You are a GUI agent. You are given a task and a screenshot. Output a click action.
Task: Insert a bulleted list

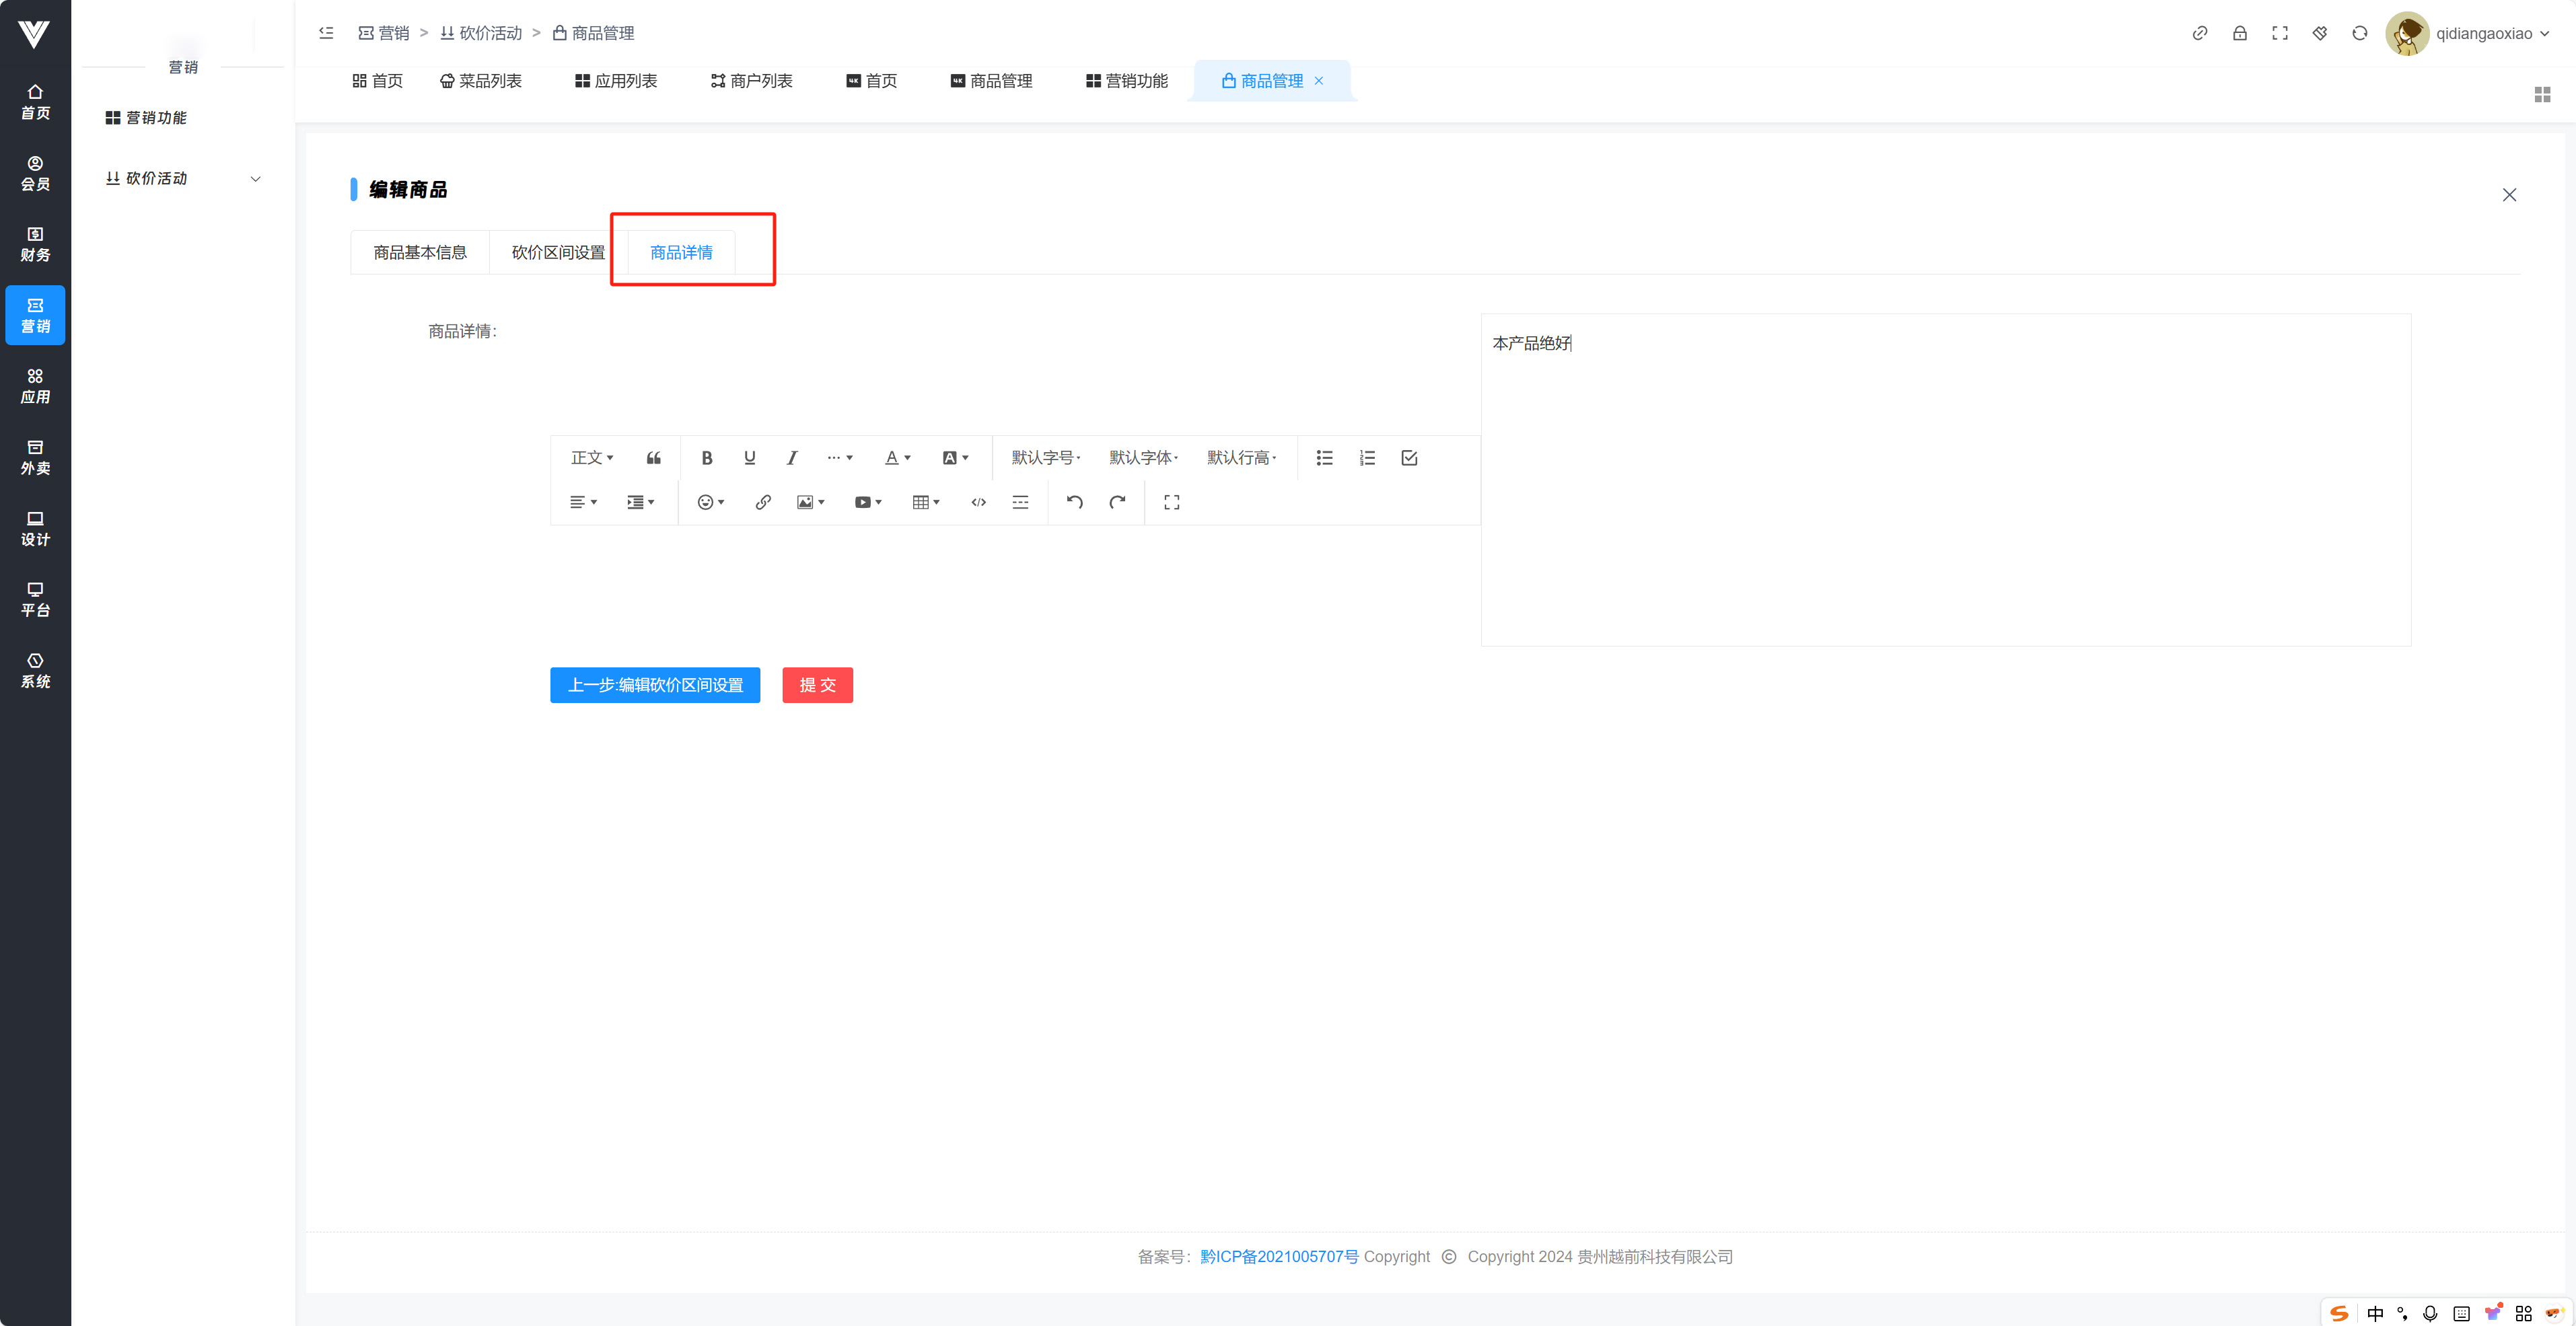pyautogui.click(x=1324, y=458)
